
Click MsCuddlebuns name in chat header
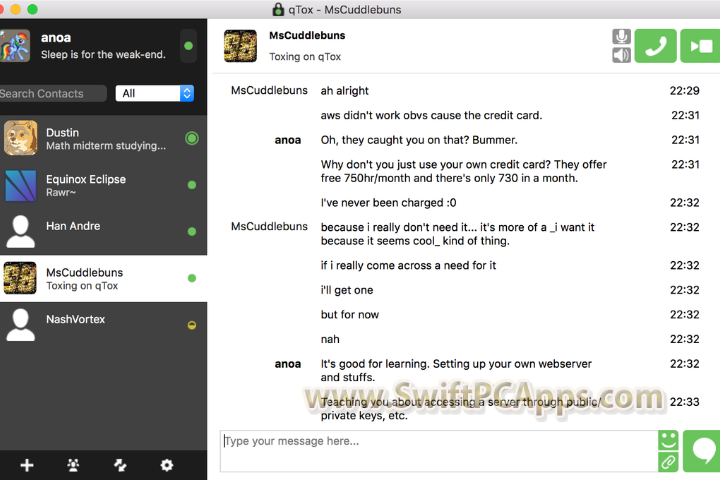pyautogui.click(x=307, y=35)
